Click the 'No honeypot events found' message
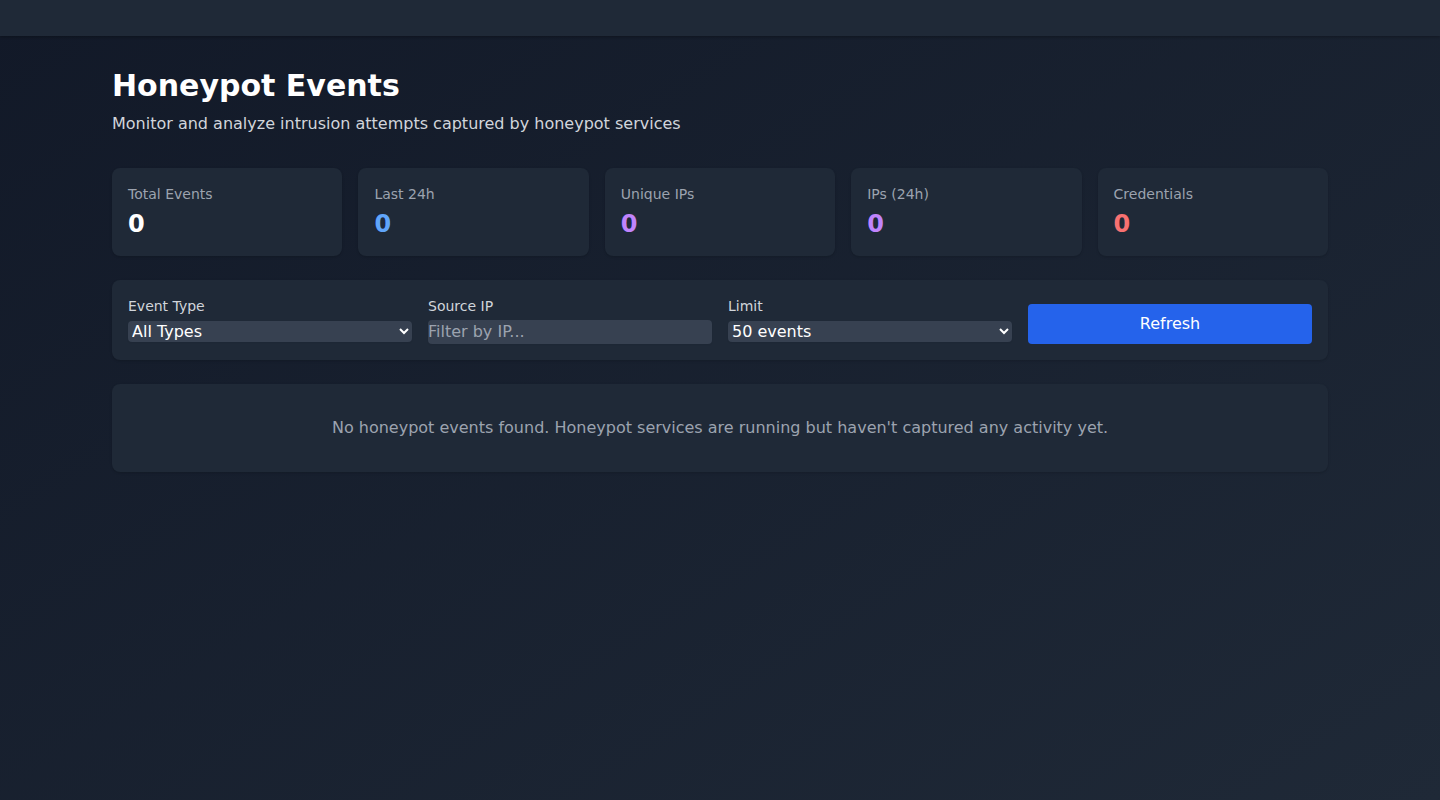1440x800 pixels. 719,428
